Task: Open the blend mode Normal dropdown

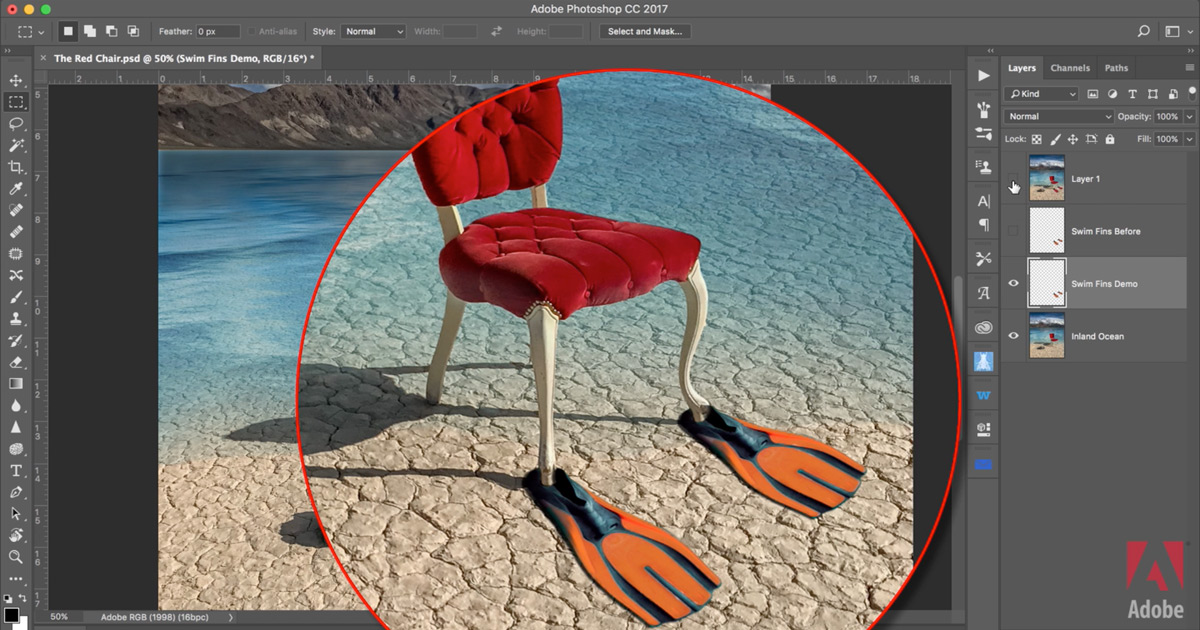Action: tap(1059, 116)
